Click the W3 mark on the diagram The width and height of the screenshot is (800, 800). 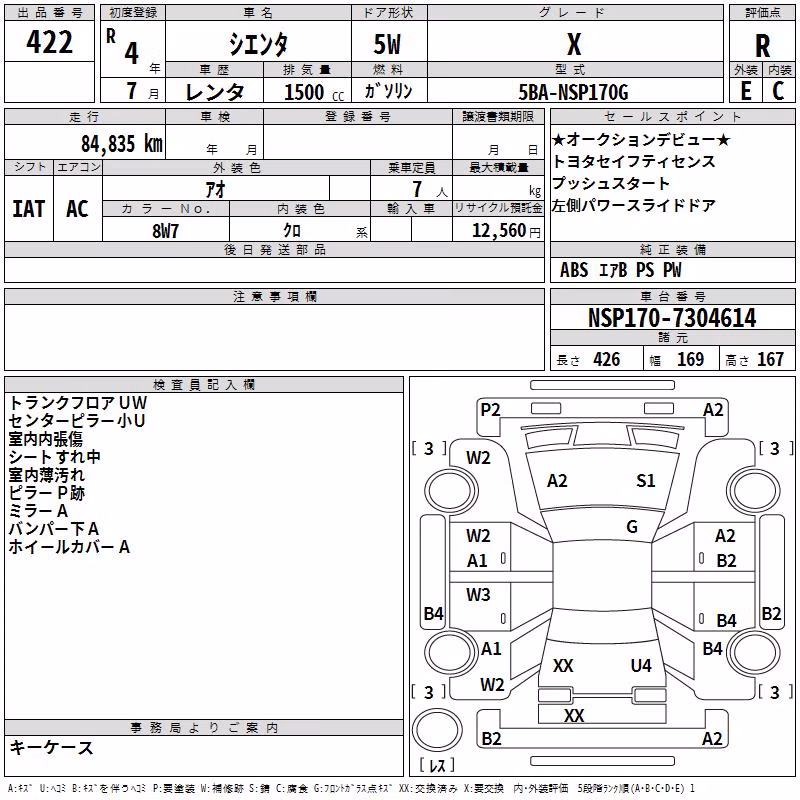[478, 595]
